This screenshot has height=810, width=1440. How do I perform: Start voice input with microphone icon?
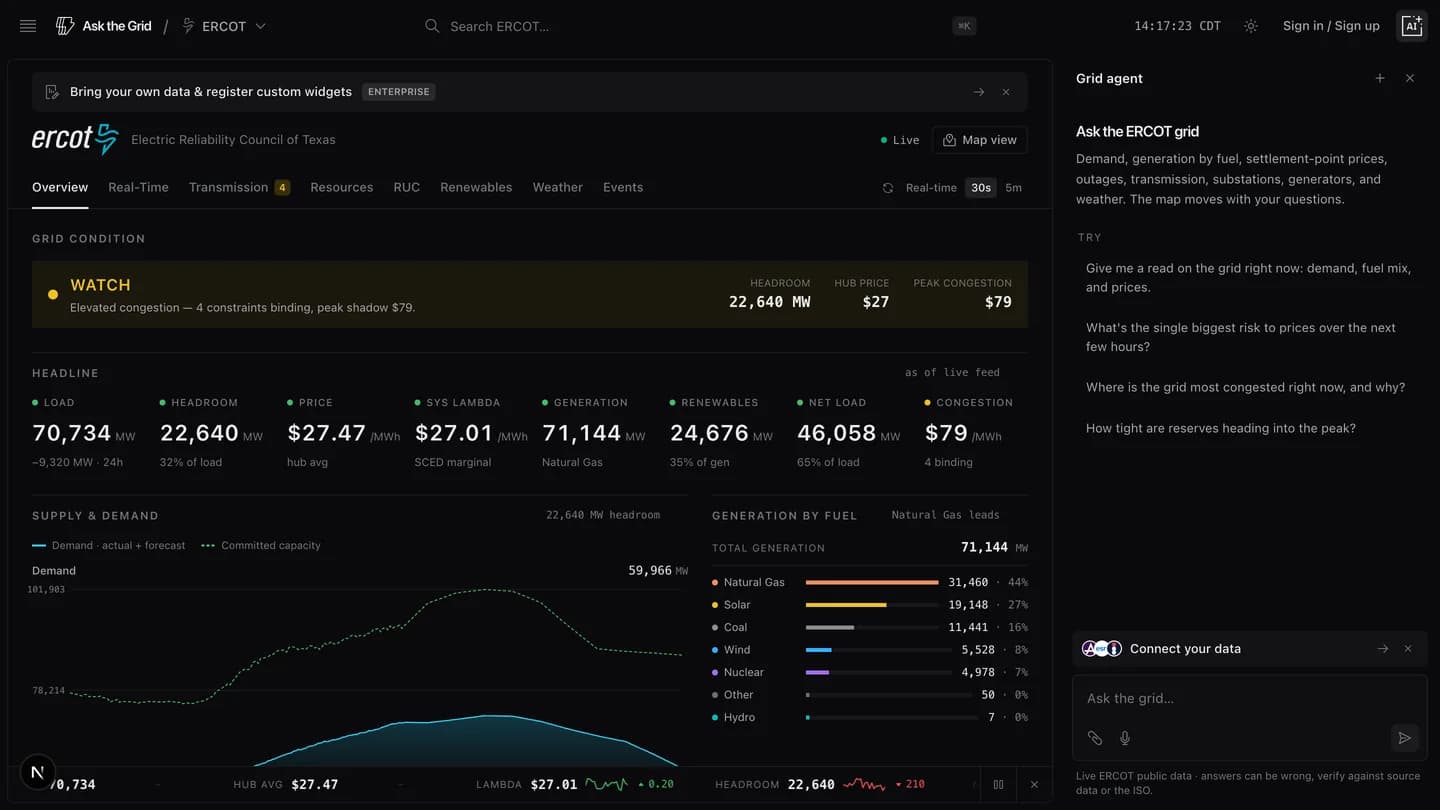(1125, 738)
